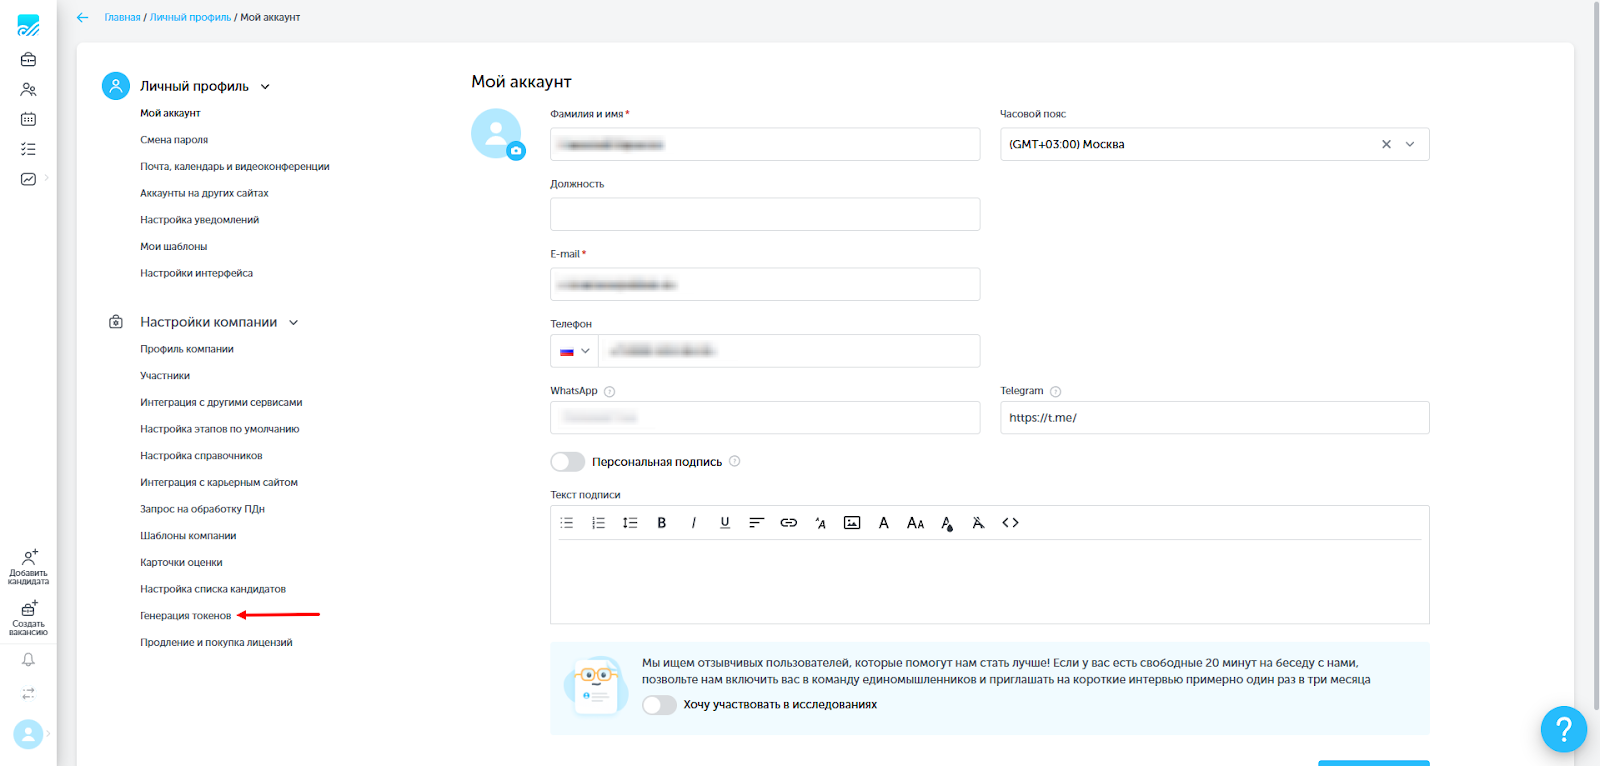Click the analytics chart sidebar icon
Image resolution: width=1600 pixels, height=766 pixels.
click(28, 179)
